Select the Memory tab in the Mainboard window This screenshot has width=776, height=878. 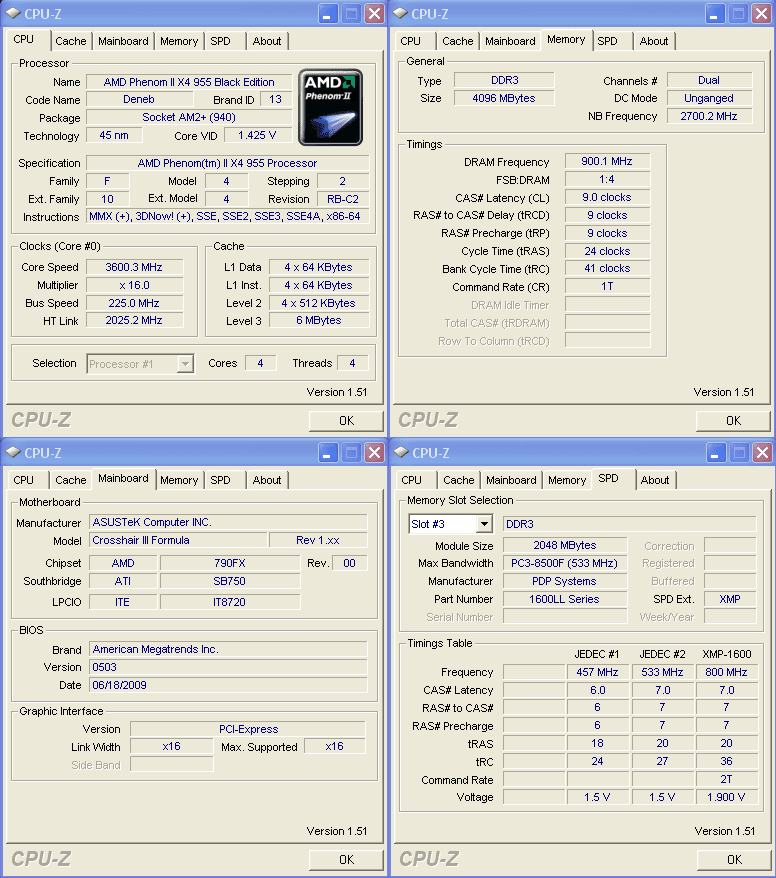(x=179, y=480)
